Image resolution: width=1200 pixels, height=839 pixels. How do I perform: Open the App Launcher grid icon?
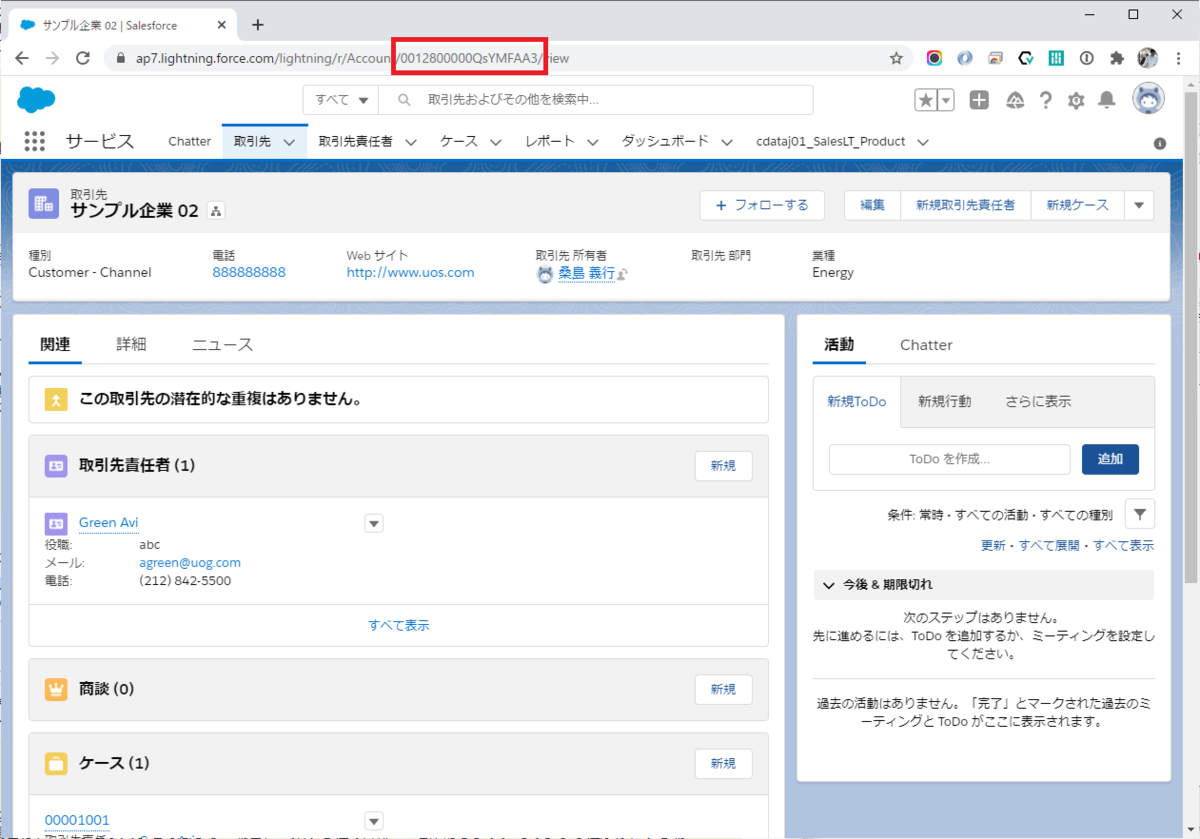pos(35,141)
